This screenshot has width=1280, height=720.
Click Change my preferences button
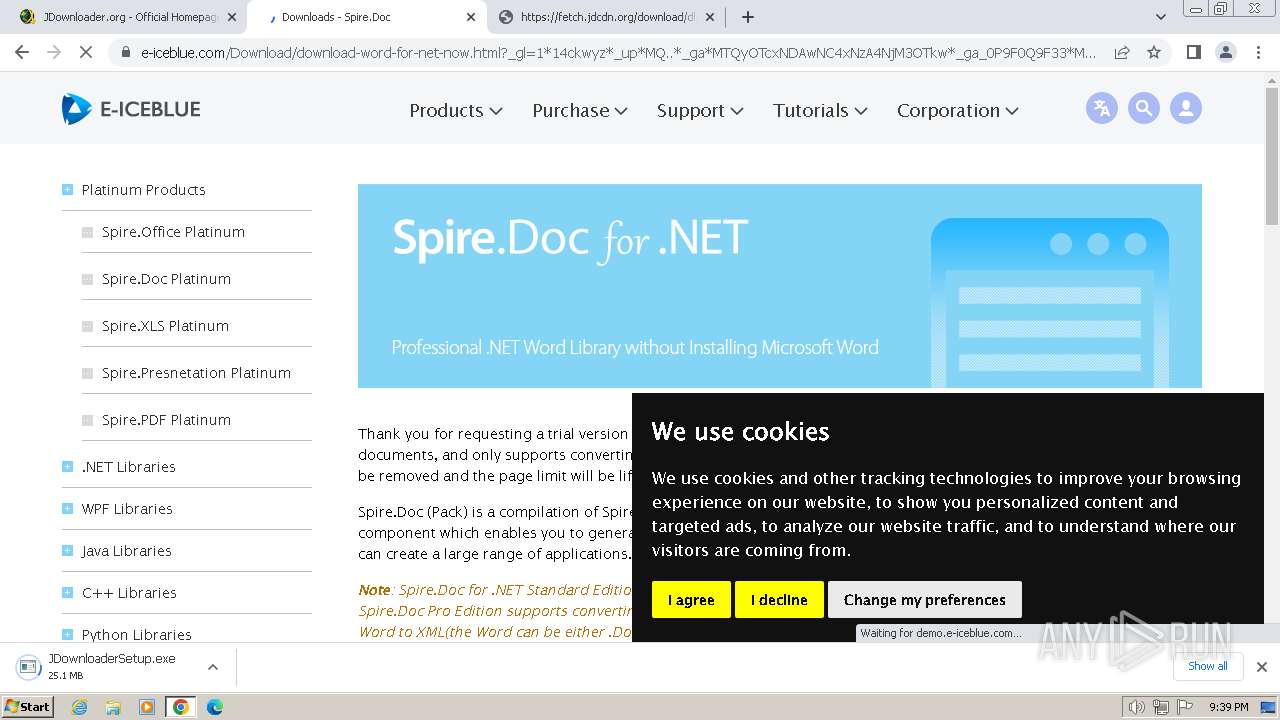(925, 599)
